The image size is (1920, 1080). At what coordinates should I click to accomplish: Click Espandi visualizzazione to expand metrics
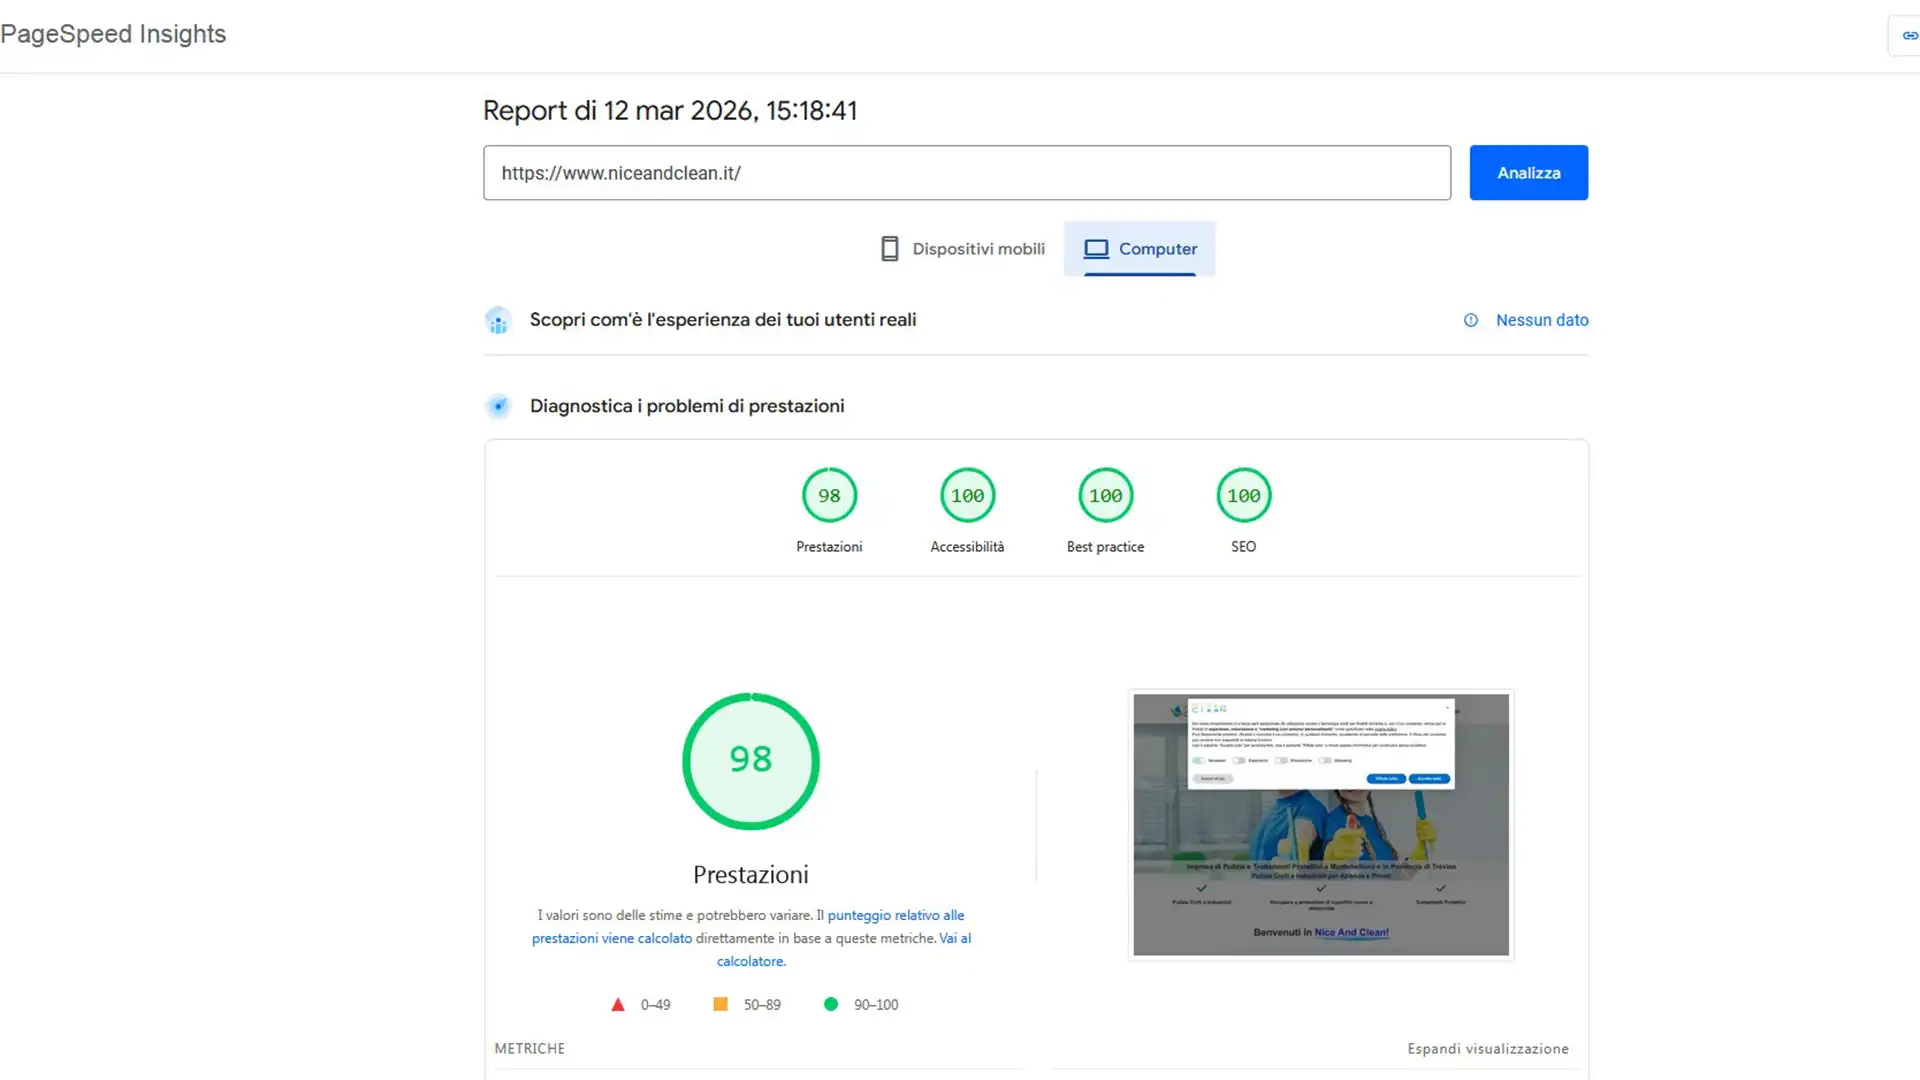coord(1487,1048)
